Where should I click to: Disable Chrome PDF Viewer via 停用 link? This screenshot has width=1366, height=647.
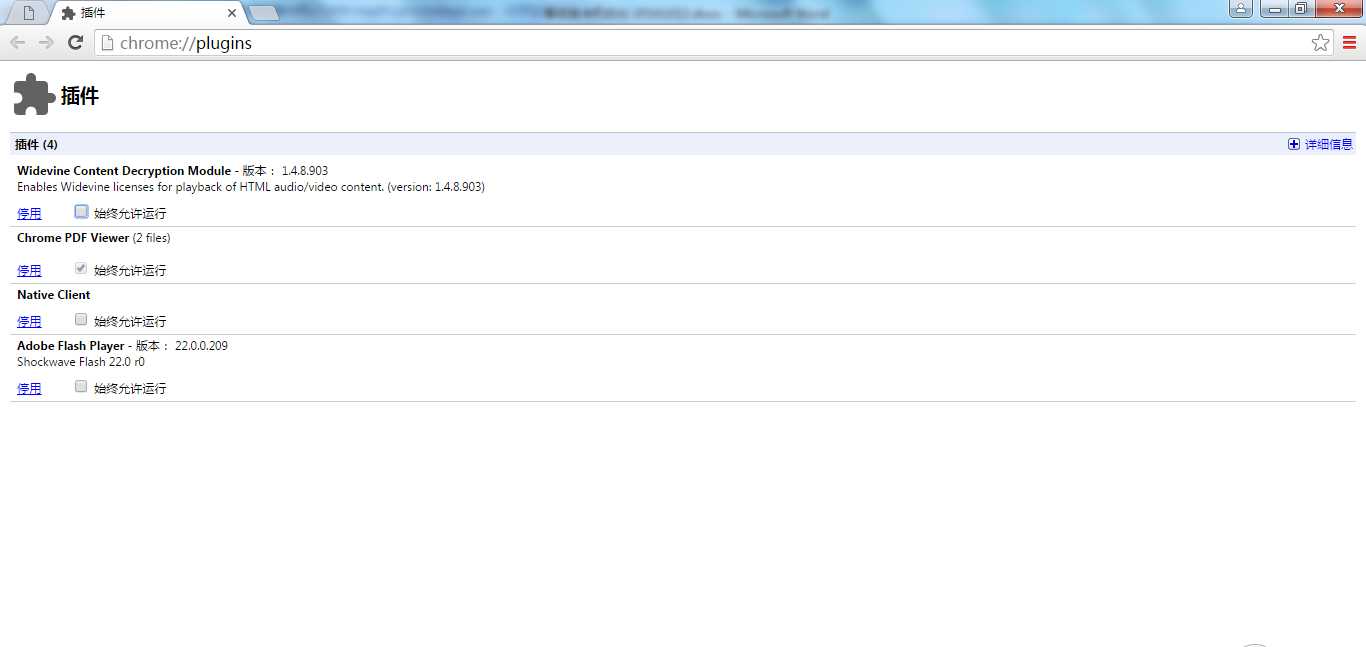pyautogui.click(x=29, y=270)
